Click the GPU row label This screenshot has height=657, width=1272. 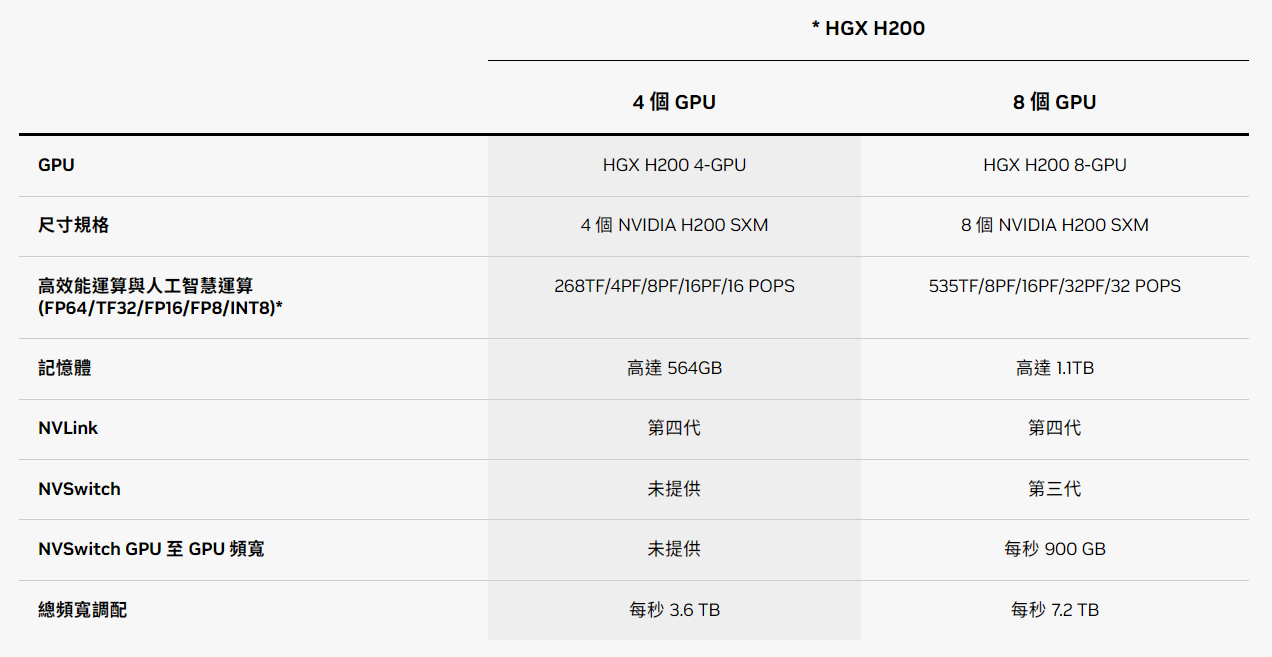point(56,165)
